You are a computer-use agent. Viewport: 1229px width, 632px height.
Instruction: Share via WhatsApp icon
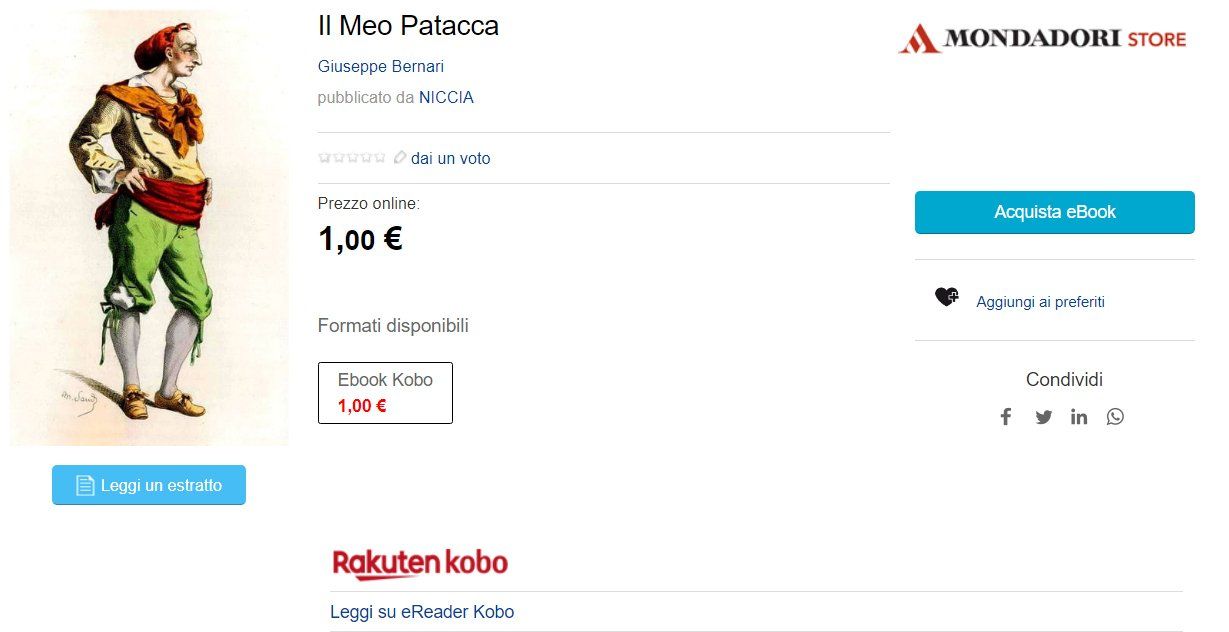[x=1115, y=417]
